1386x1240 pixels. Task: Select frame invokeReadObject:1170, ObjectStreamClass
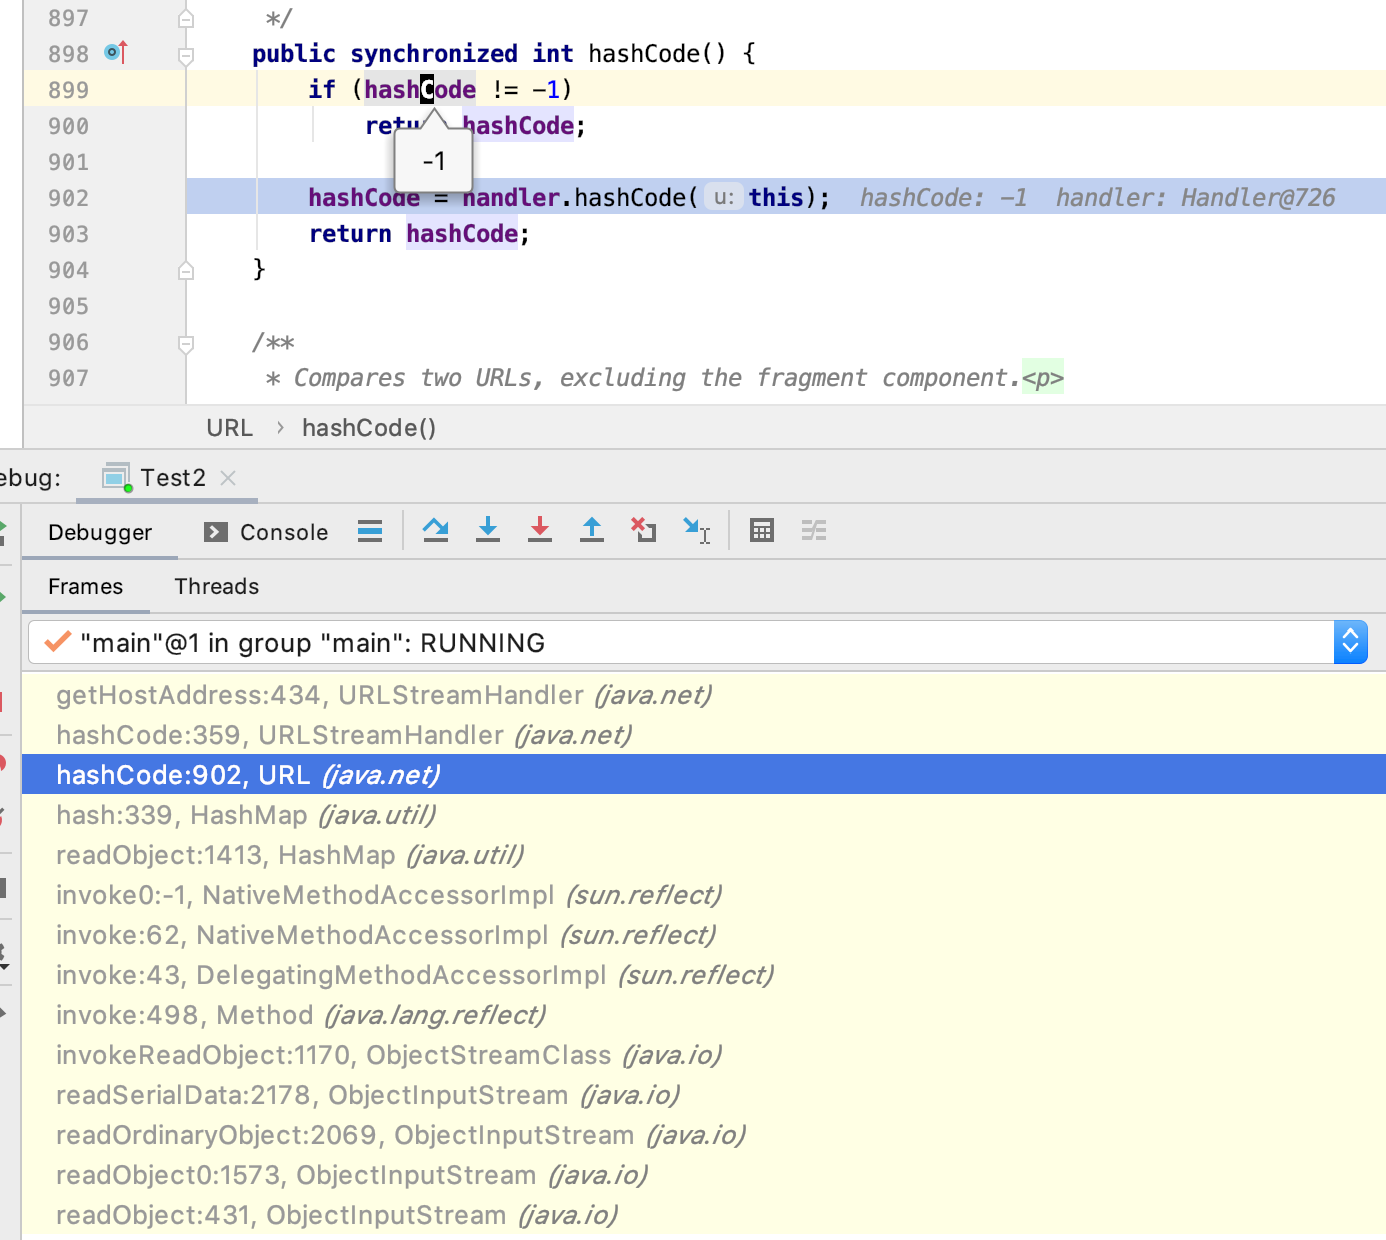(x=704, y=1055)
